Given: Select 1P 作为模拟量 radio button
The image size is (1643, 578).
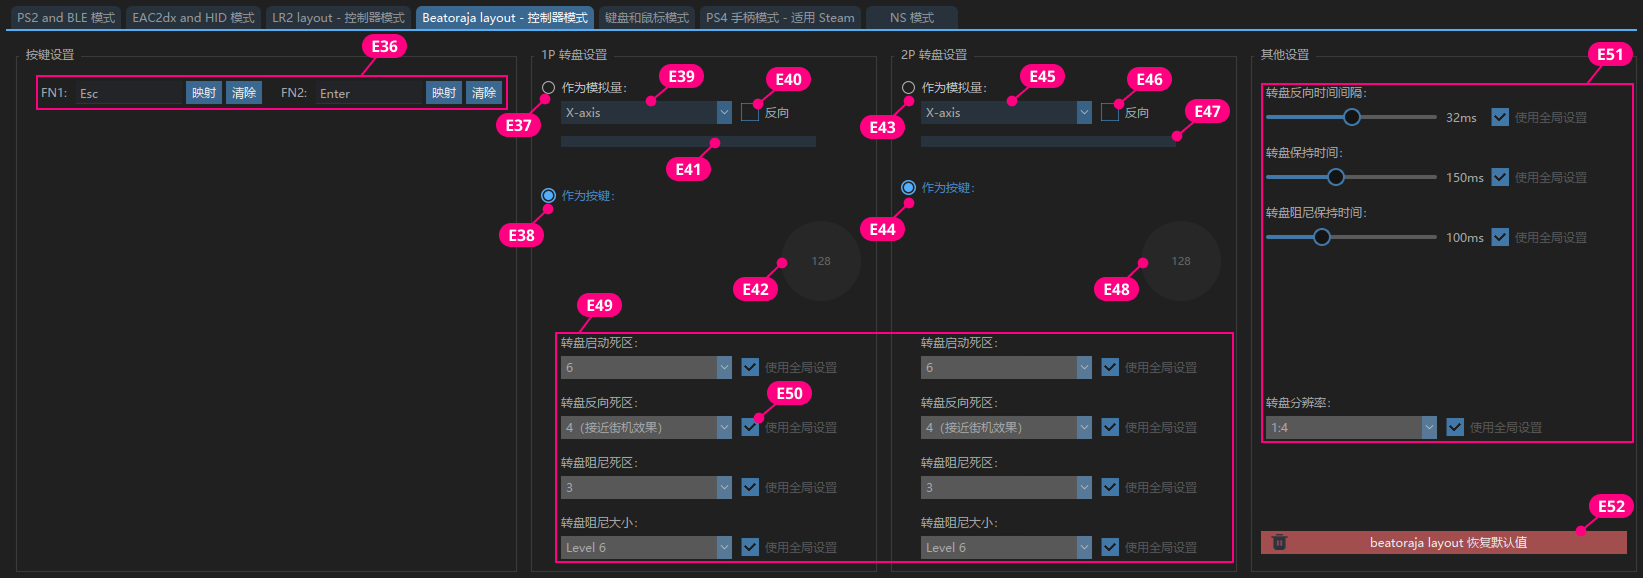Looking at the screenshot, I should 548,88.
